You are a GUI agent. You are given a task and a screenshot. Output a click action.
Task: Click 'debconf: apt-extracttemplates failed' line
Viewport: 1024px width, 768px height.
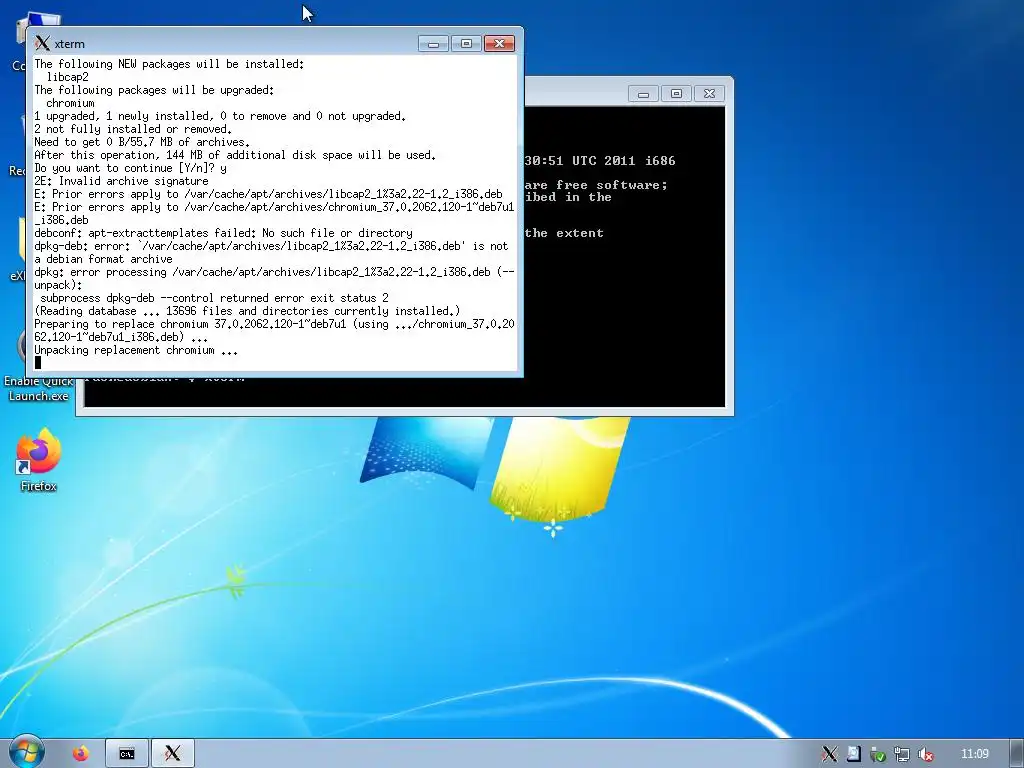point(223,233)
